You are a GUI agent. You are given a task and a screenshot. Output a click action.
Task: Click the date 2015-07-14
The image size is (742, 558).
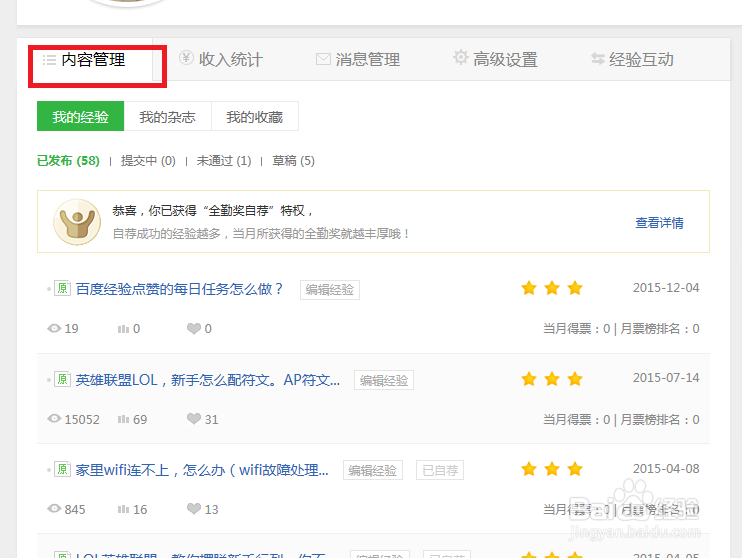click(666, 378)
